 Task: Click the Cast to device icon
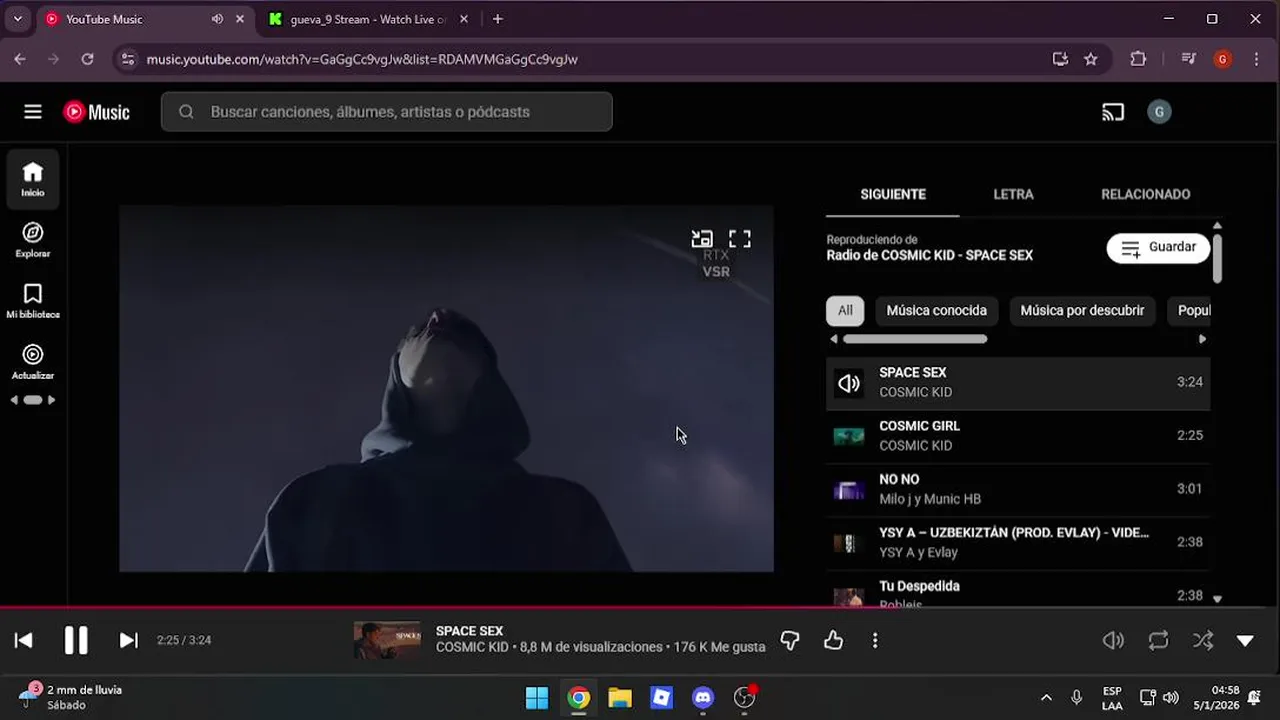tap(1113, 112)
